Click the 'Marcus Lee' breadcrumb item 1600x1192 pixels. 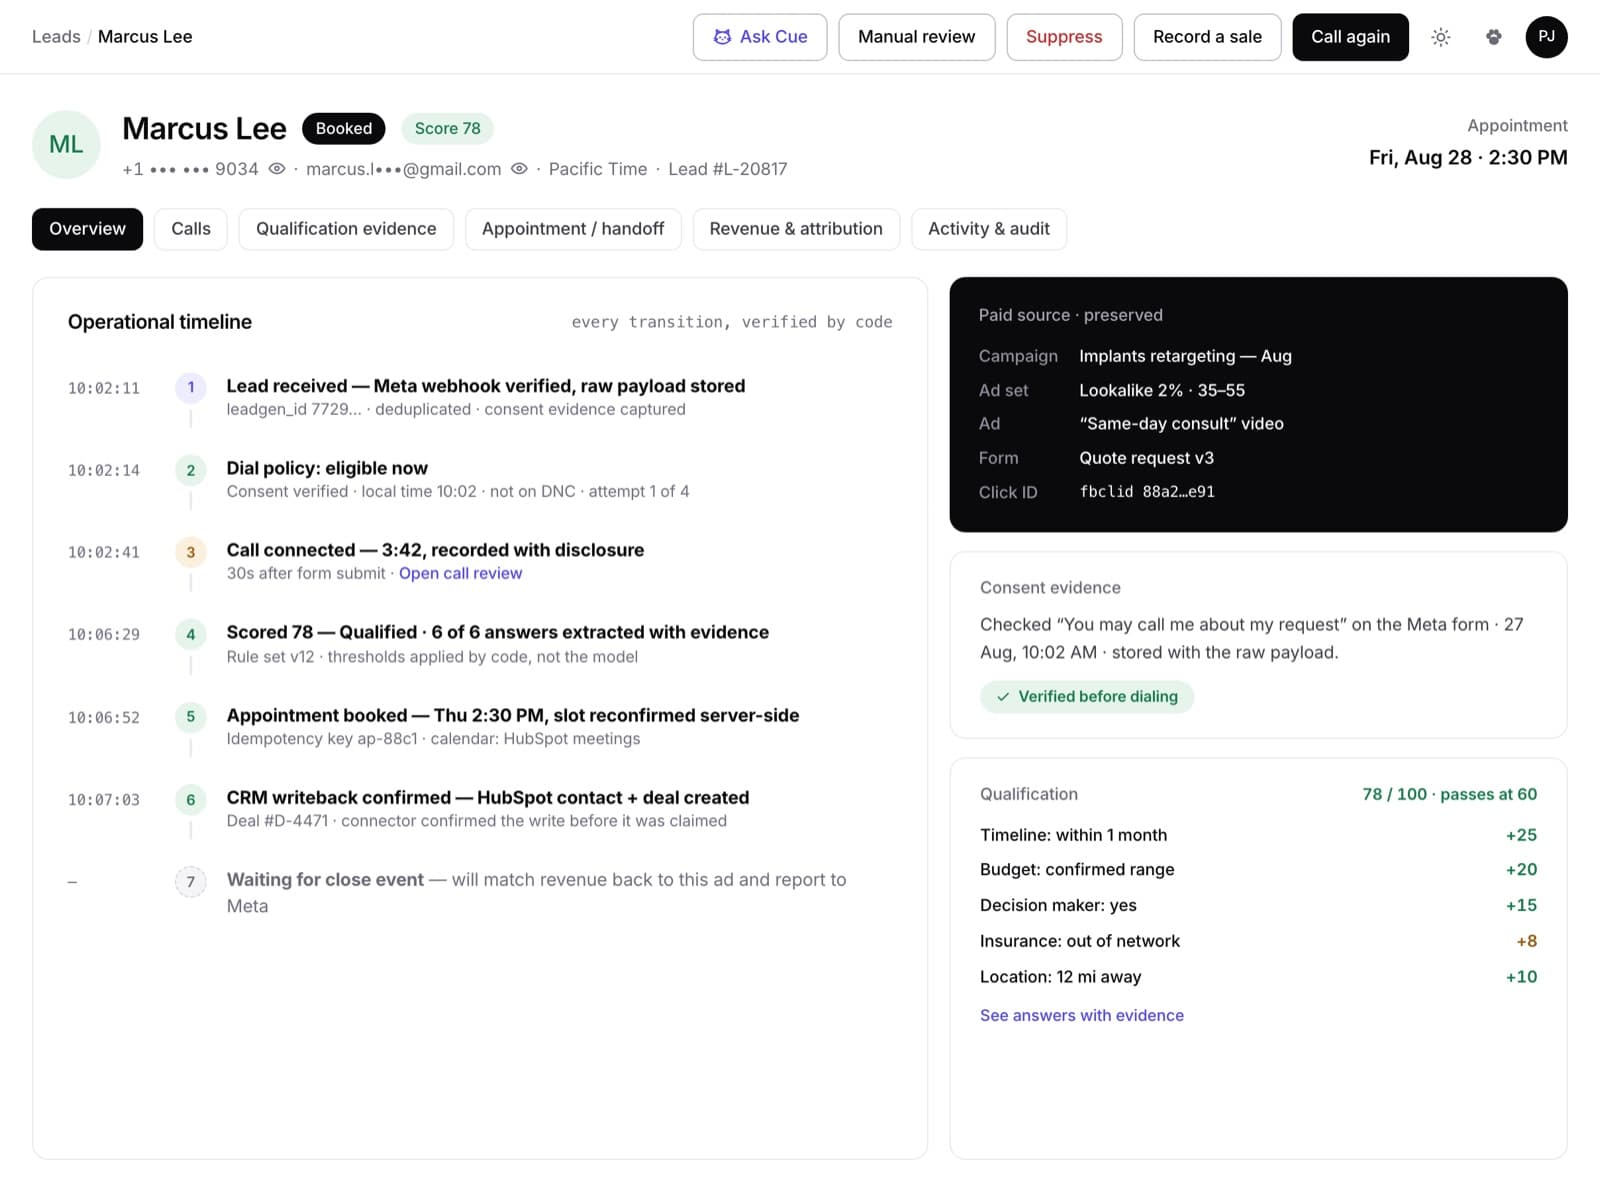click(x=145, y=37)
